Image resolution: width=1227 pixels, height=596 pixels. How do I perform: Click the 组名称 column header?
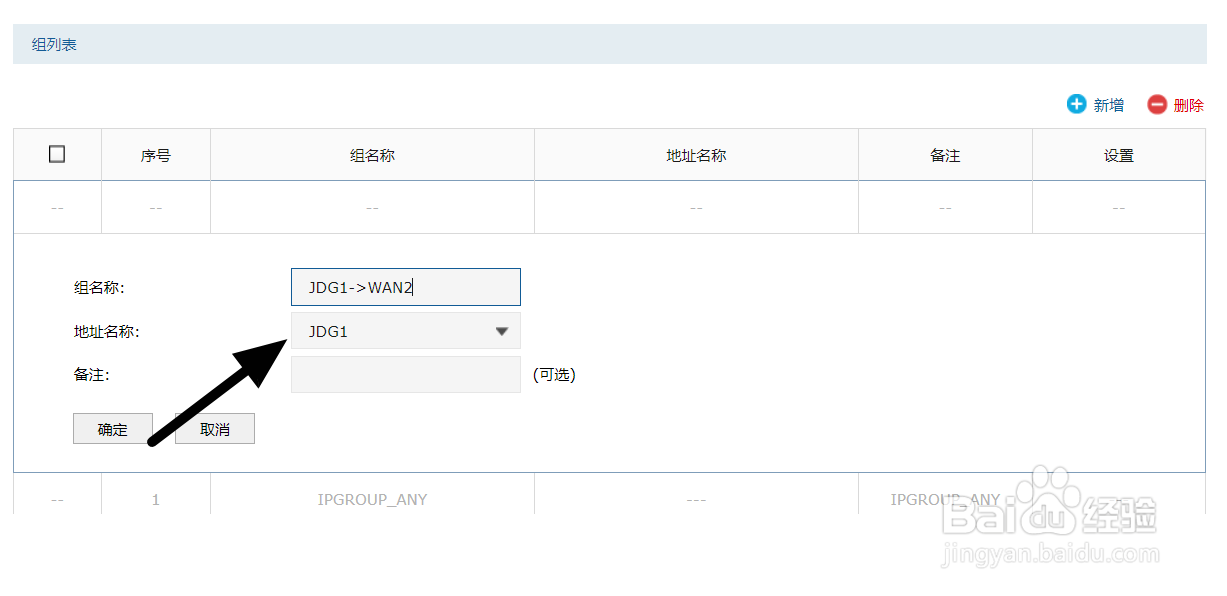click(x=372, y=155)
